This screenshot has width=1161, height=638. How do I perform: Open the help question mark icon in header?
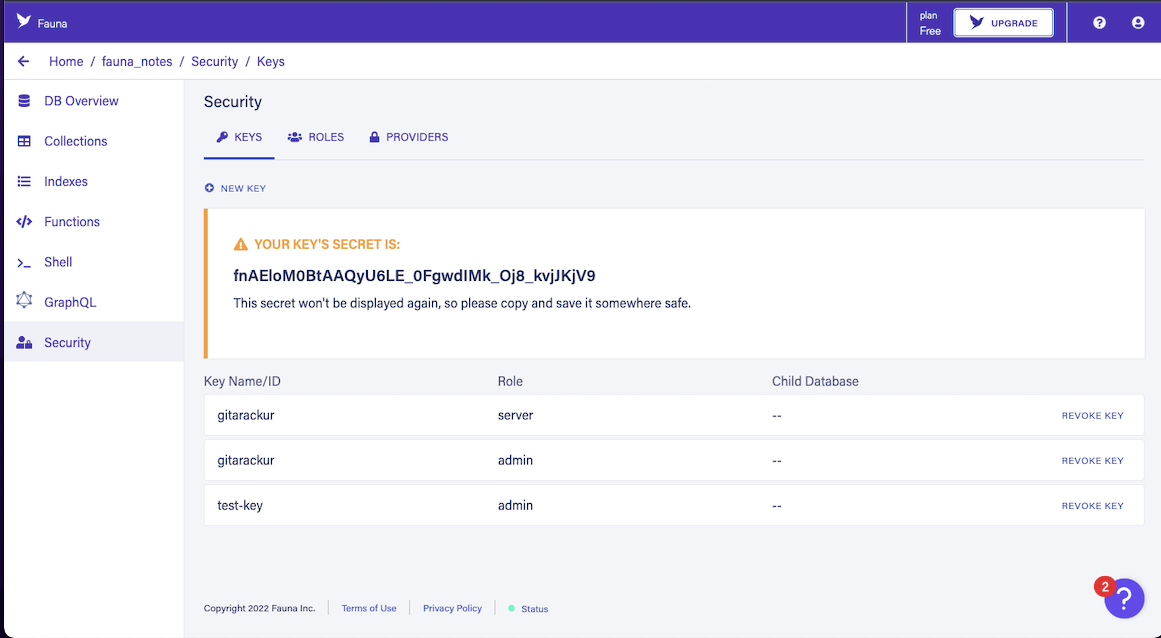pos(1100,23)
